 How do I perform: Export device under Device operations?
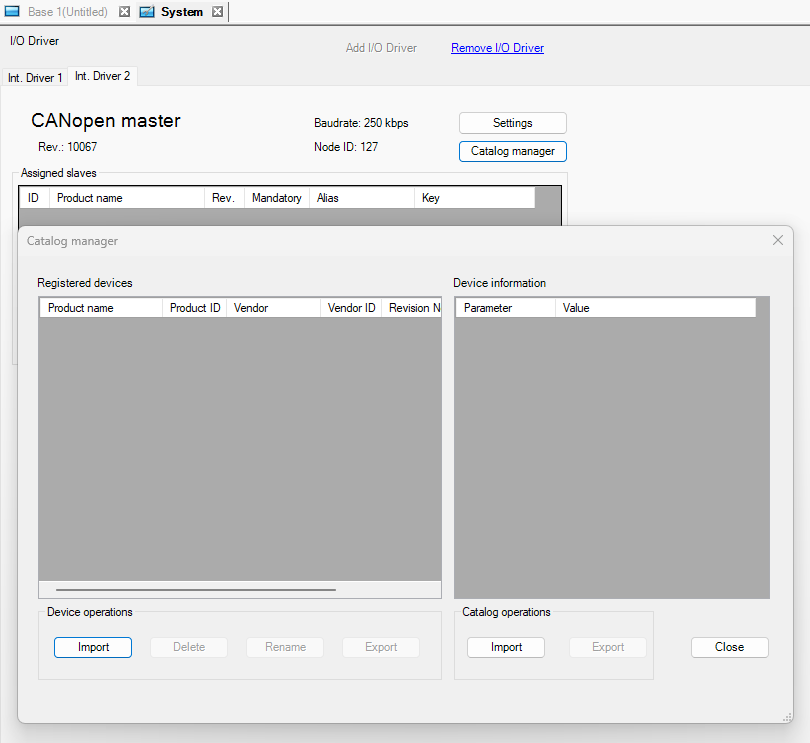381,647
